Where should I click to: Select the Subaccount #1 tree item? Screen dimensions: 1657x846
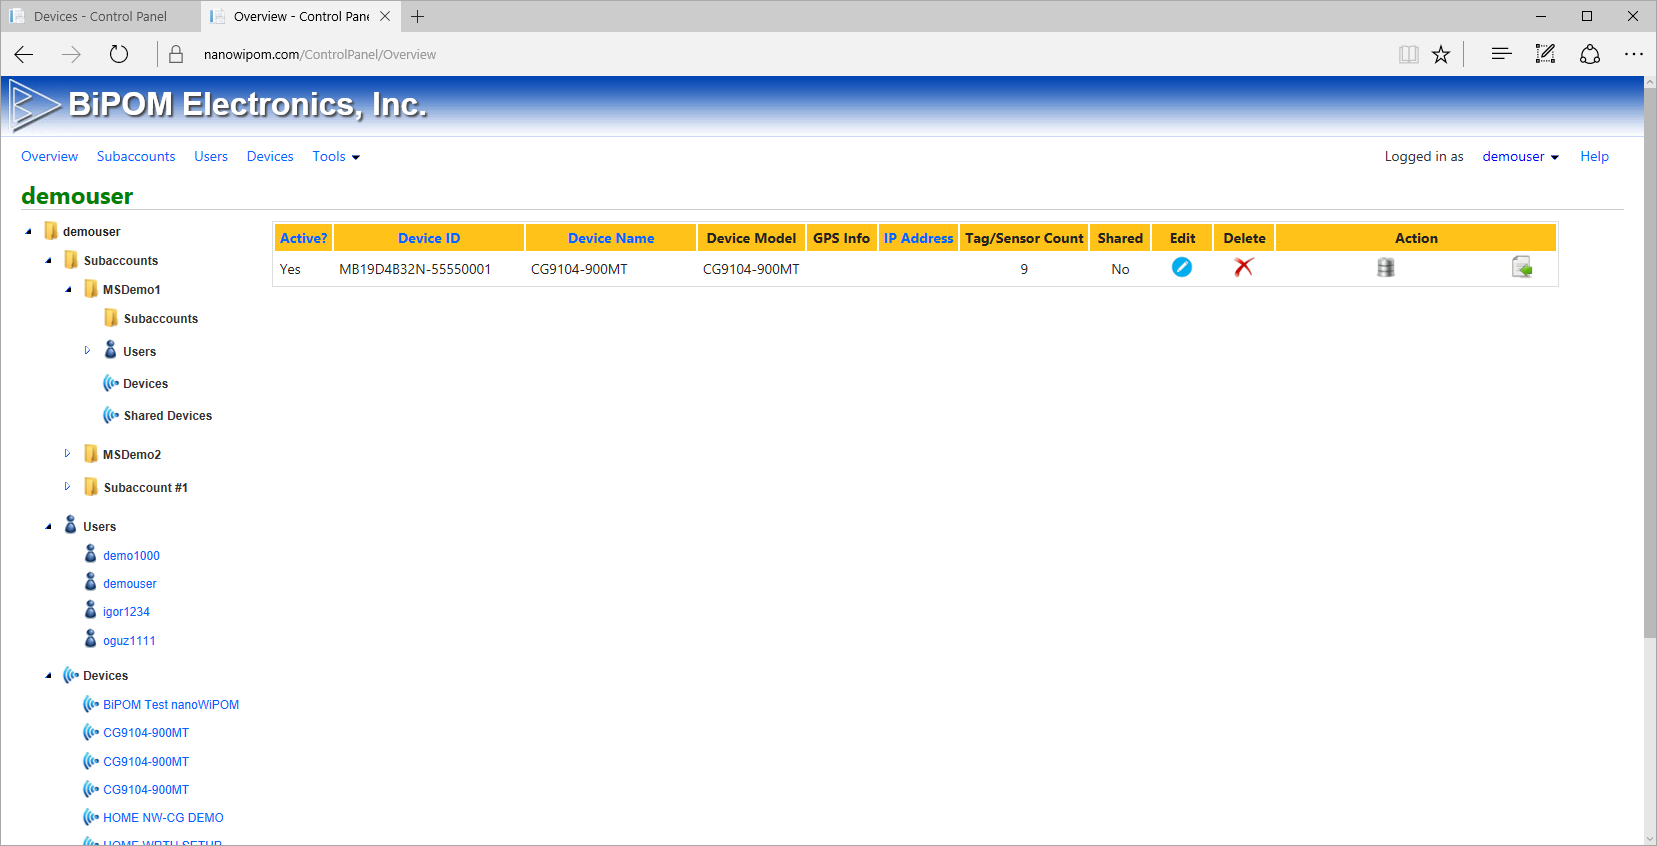point(145,487)
